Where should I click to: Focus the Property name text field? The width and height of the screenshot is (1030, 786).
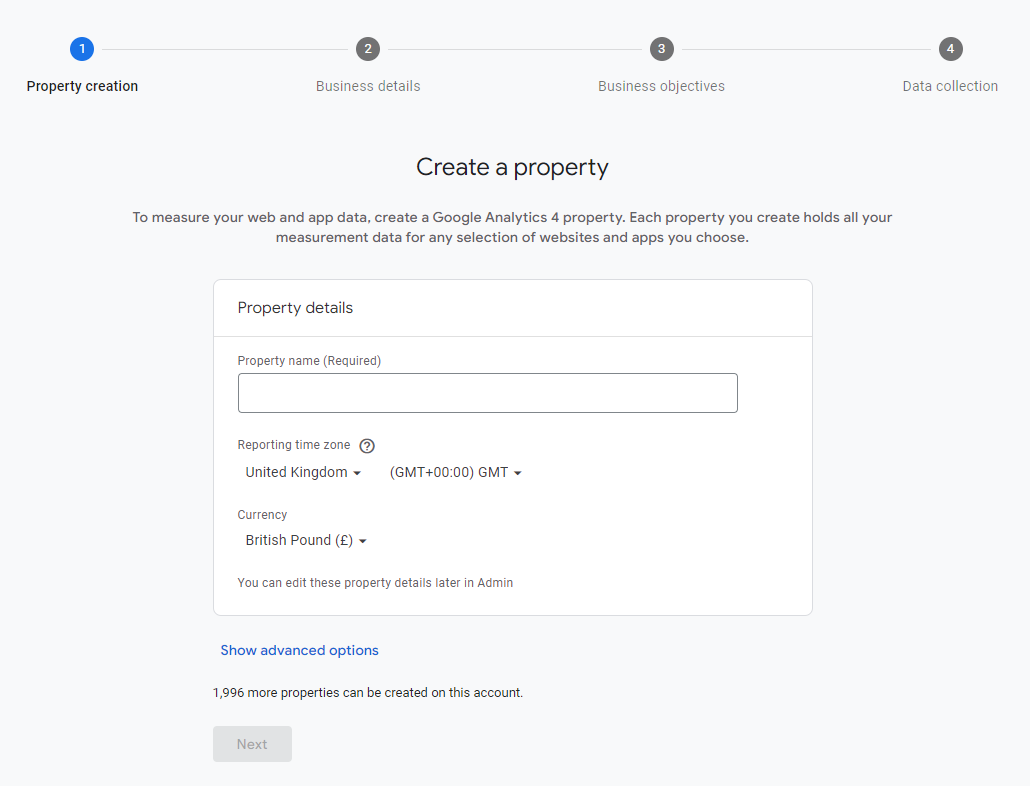(487, 393)
